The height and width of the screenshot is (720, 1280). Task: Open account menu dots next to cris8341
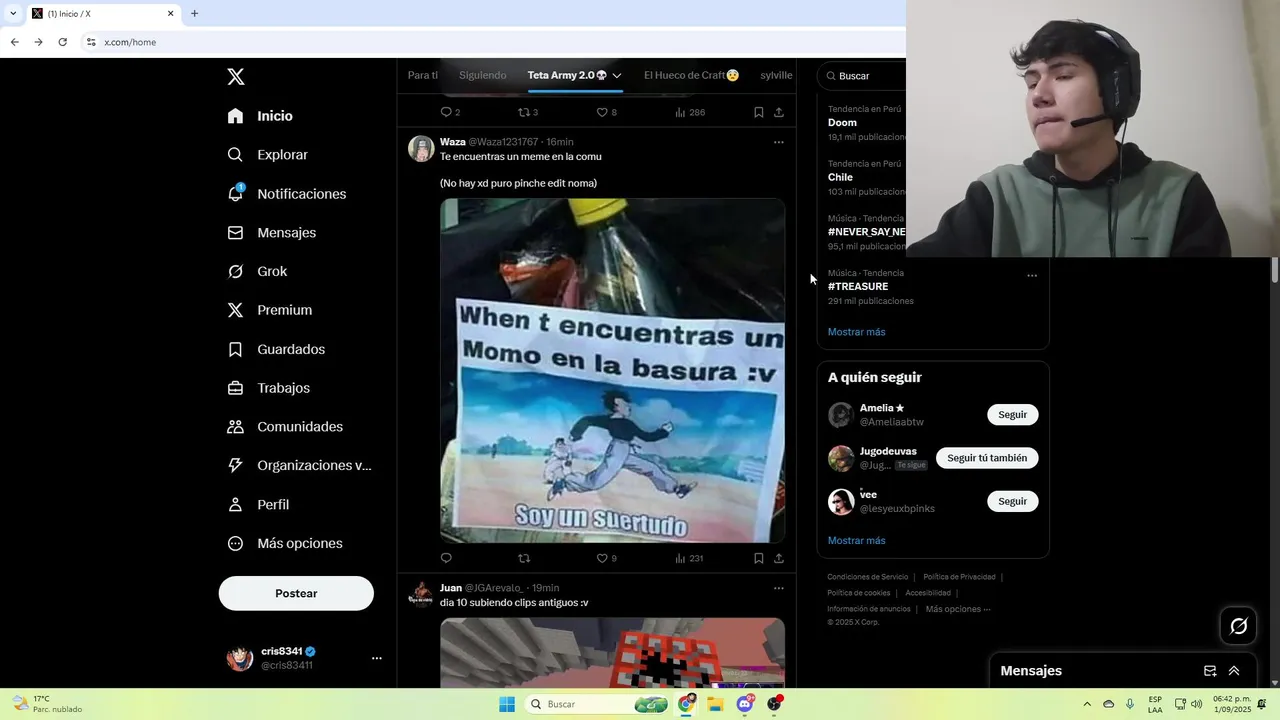coord(377,658)
